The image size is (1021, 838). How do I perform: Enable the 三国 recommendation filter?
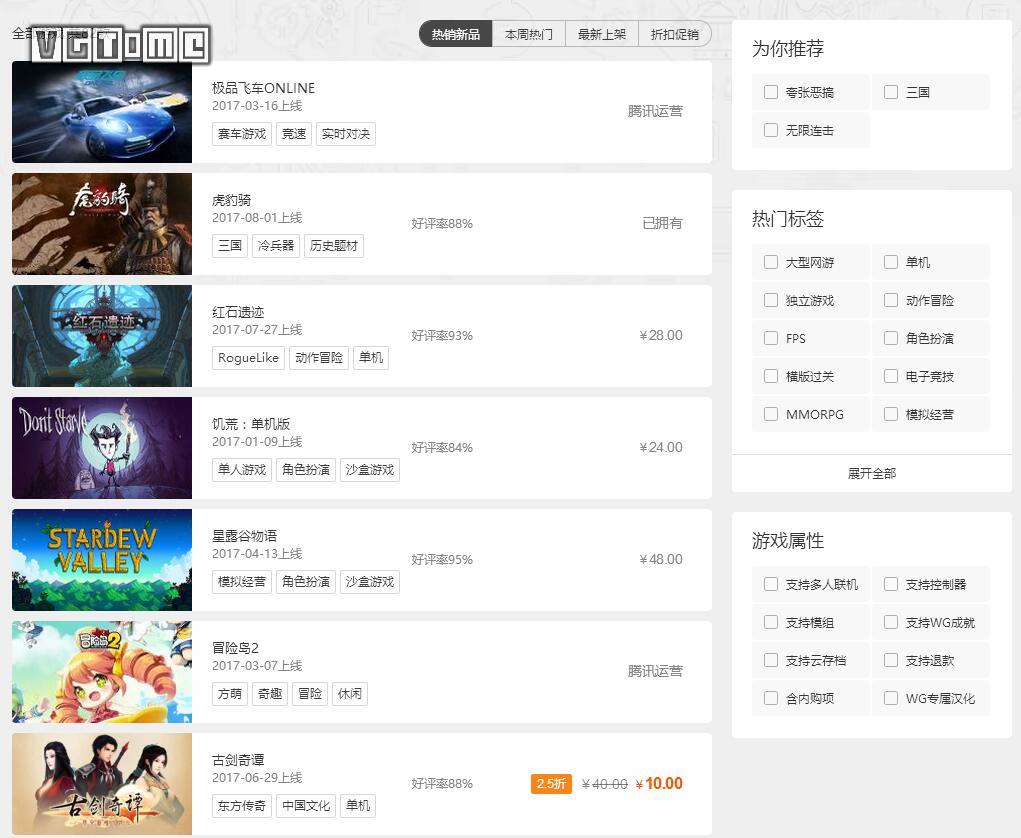coord(890,91)
